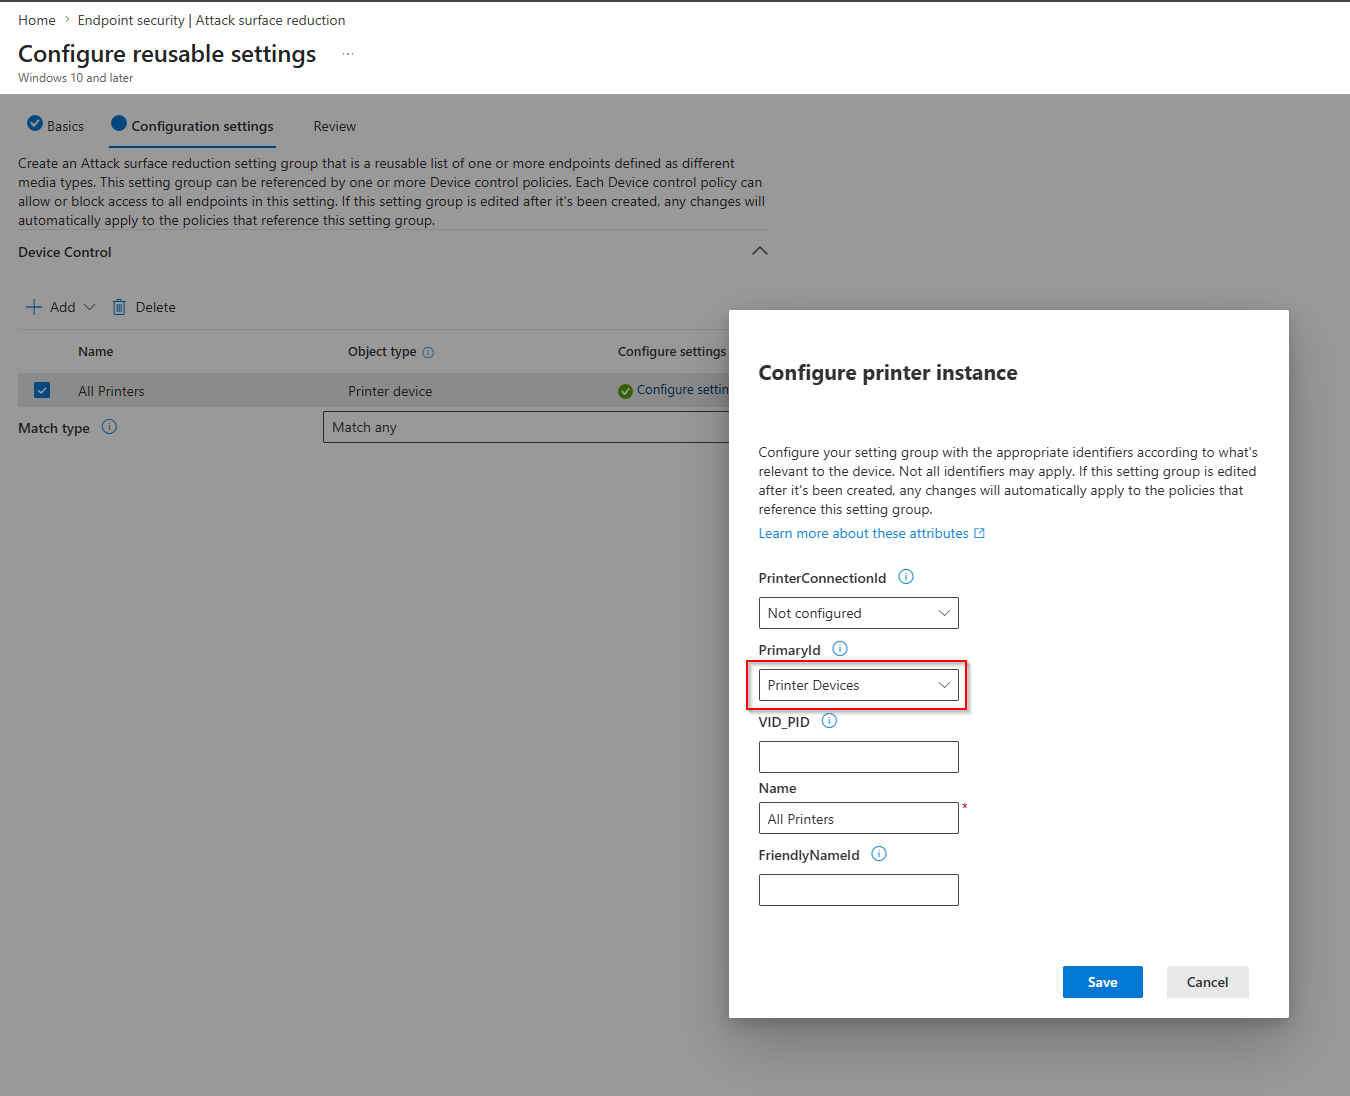Switch to the Basics tab
1350x1096 pixels.
pos(55,126)
